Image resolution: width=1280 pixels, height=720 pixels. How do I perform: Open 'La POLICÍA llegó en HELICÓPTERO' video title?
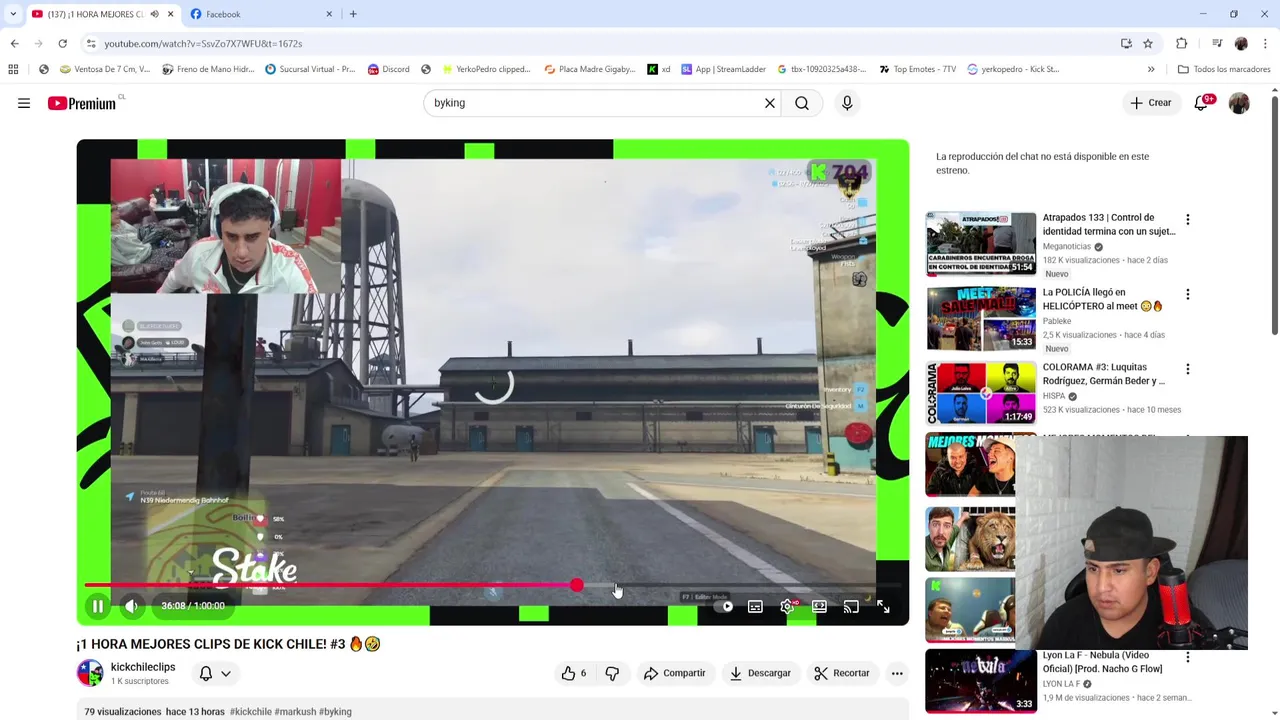(x=1103, y=299)
